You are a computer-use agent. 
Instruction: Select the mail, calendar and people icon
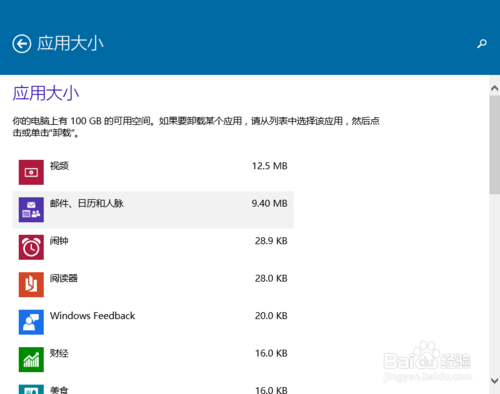click(31, 210)
